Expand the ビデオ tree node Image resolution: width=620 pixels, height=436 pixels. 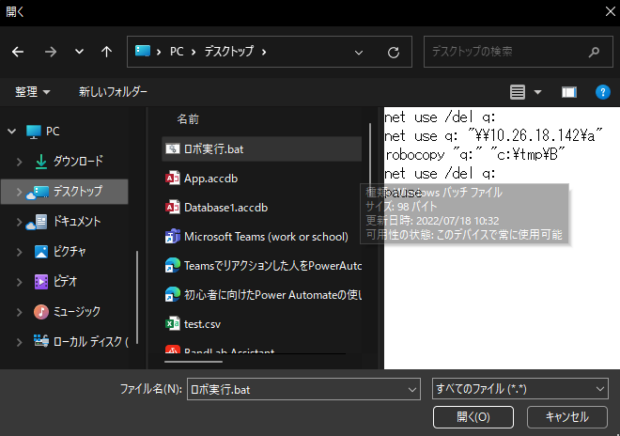click(x=19, y=282)
